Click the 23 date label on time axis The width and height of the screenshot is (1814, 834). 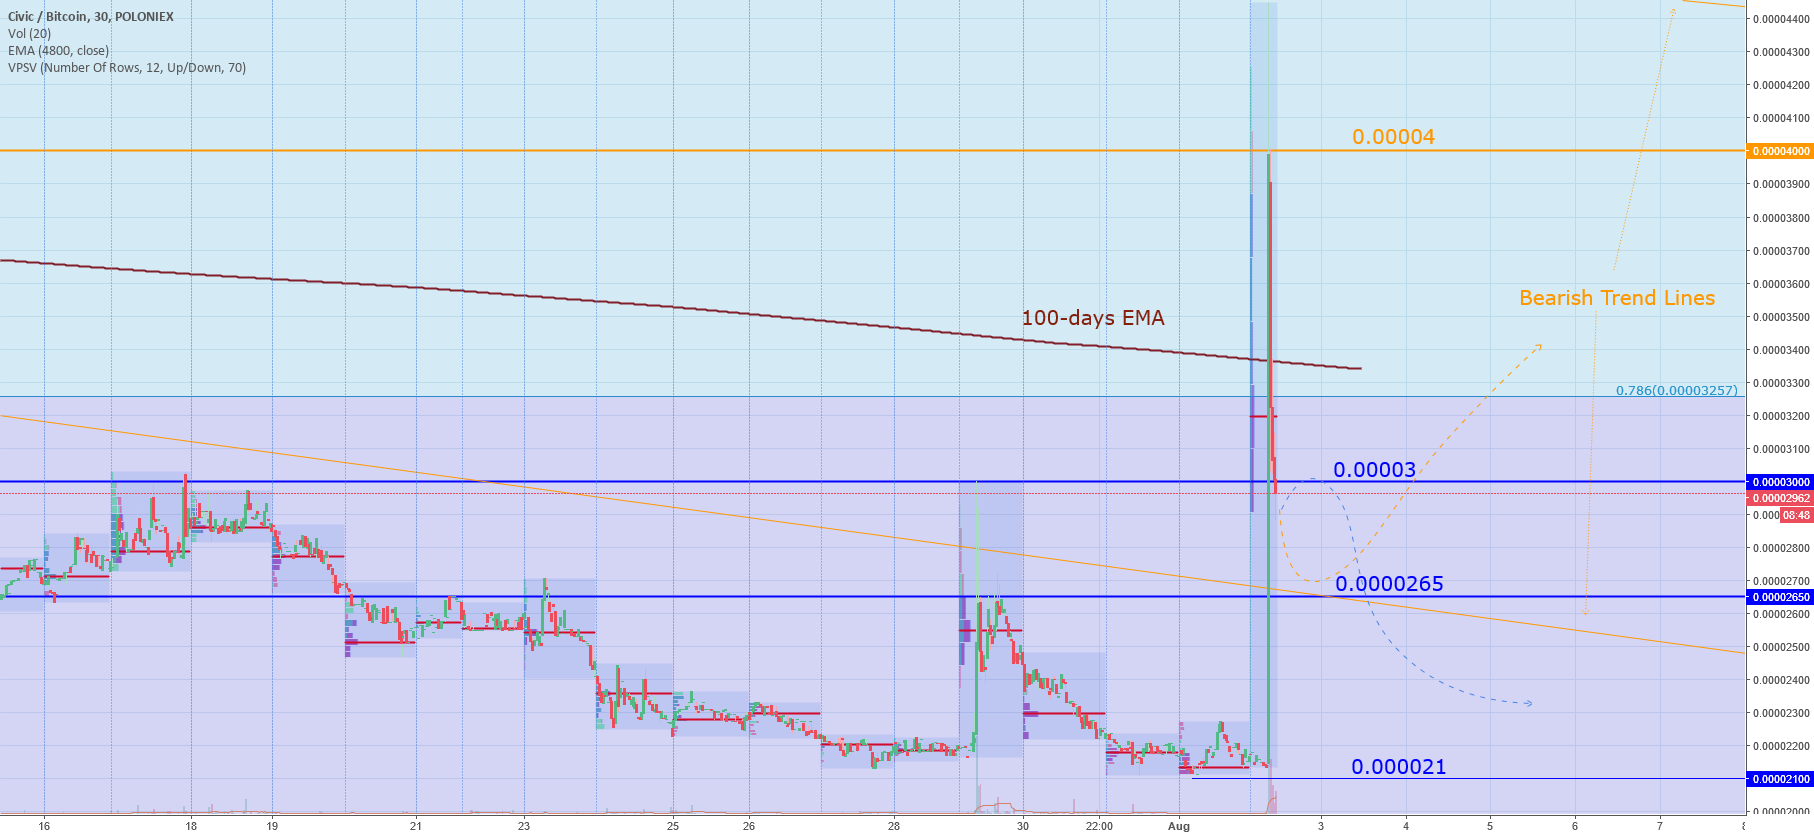click(524, 826)
